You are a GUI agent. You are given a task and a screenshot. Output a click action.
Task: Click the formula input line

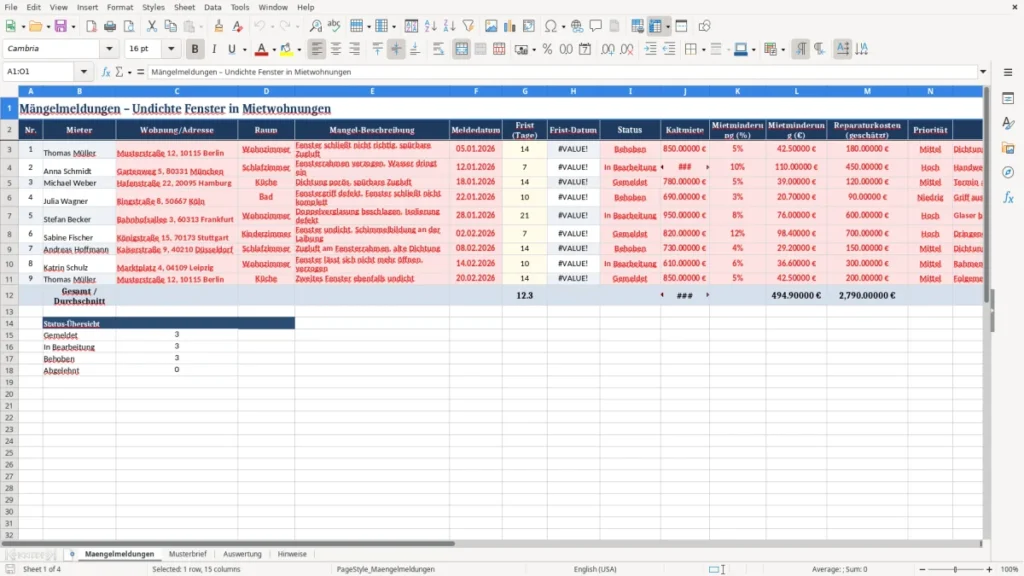click(x=562, y=72)
